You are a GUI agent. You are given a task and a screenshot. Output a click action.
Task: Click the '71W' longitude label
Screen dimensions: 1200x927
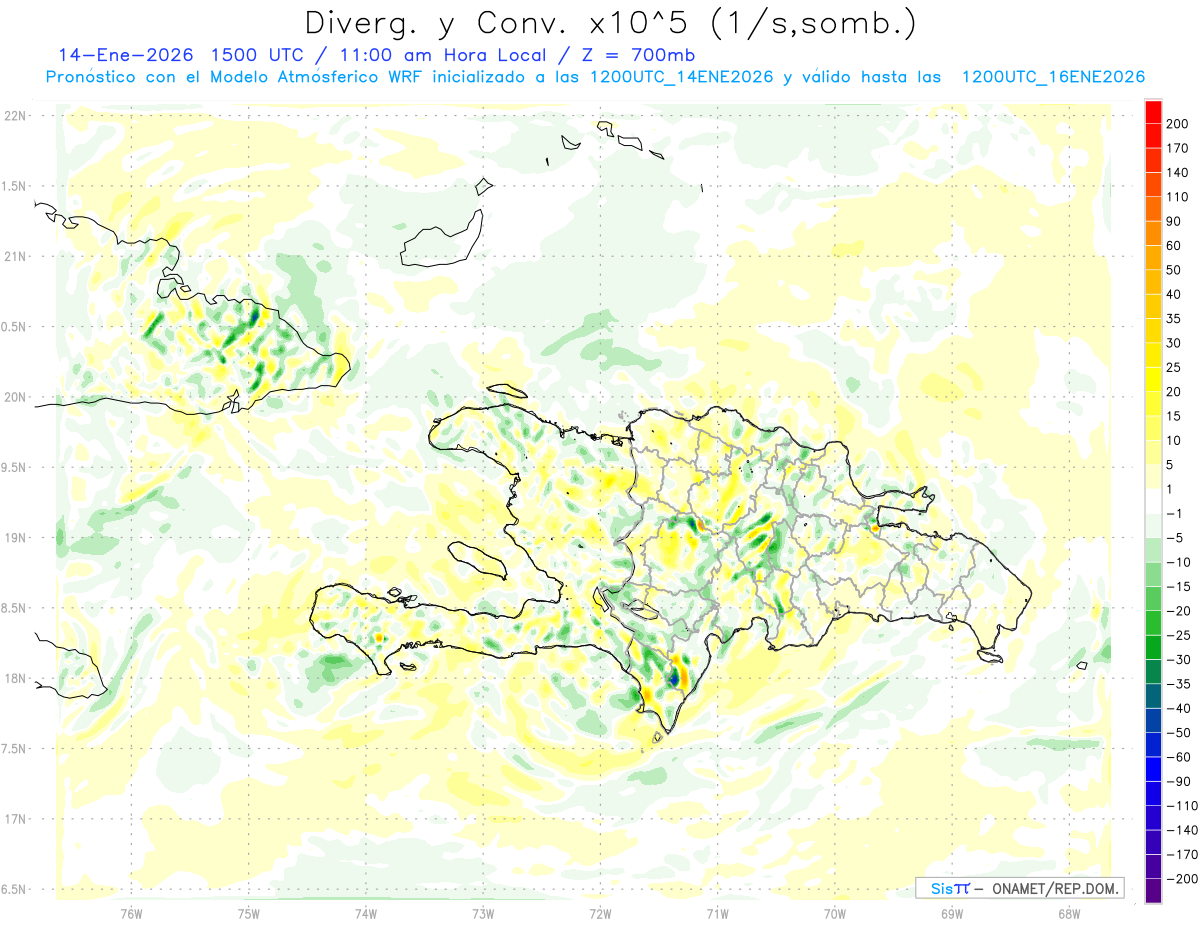pyautogui.click(x=717, y=913)
